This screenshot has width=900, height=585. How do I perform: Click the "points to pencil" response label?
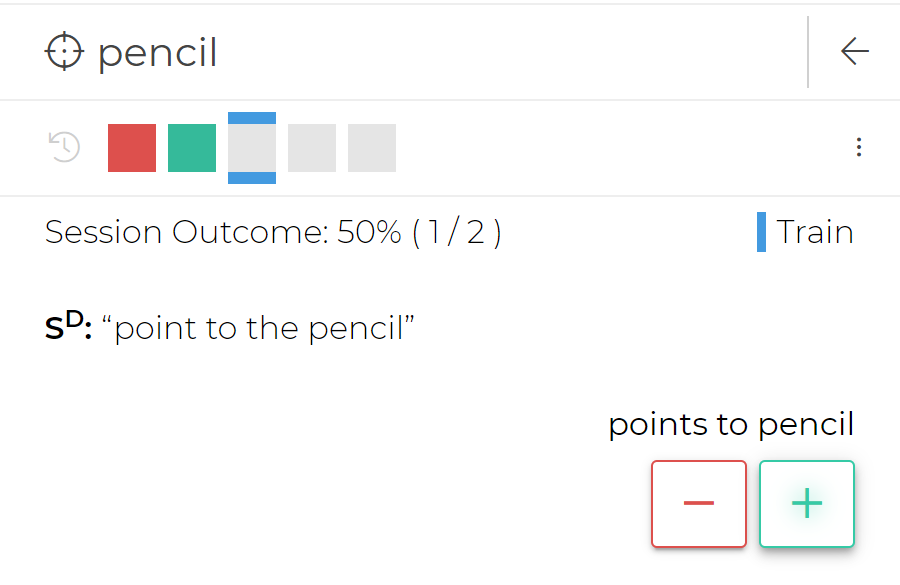tap(731, 424)
